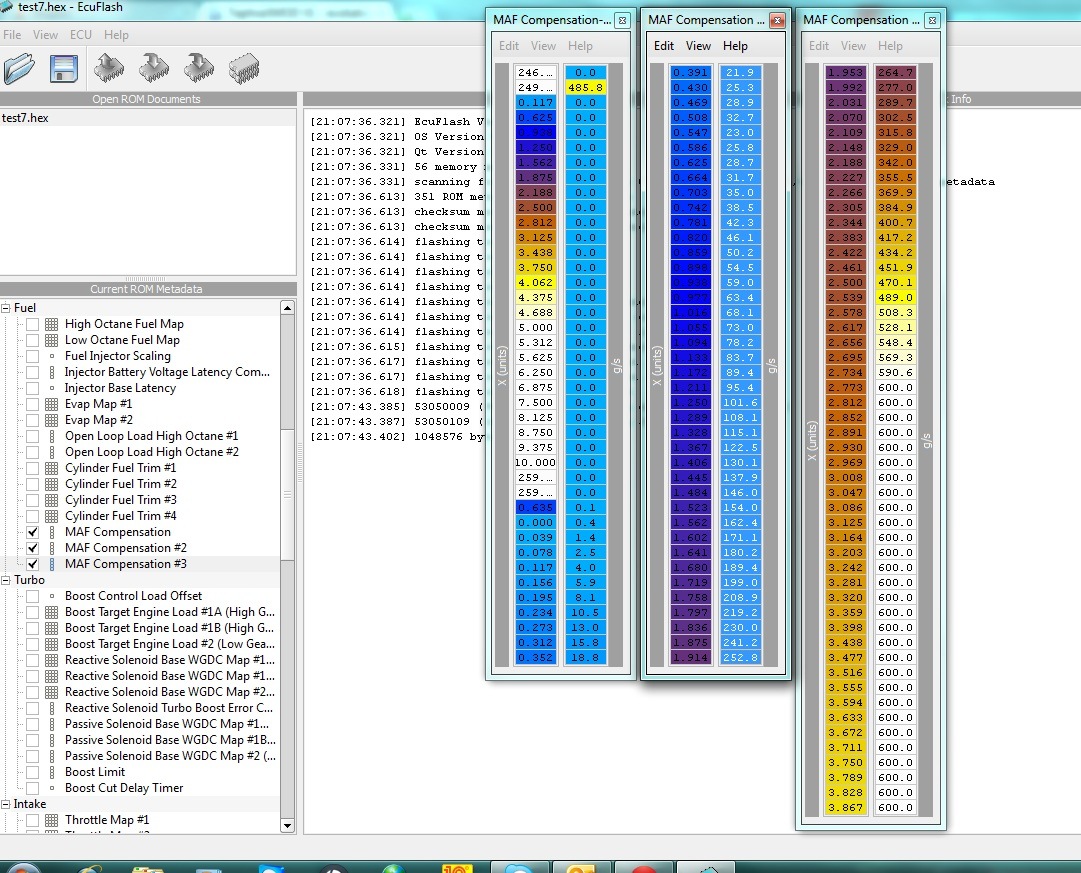Uncheck the MAF Compensation #3 checkbox
1081x873 pixels.
[x=32, y=564]
